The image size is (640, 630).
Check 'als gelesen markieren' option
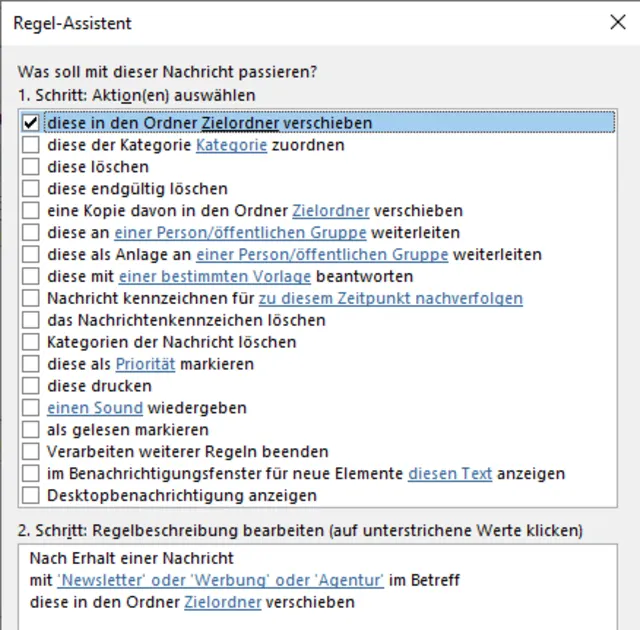click(x=30, y=430)
